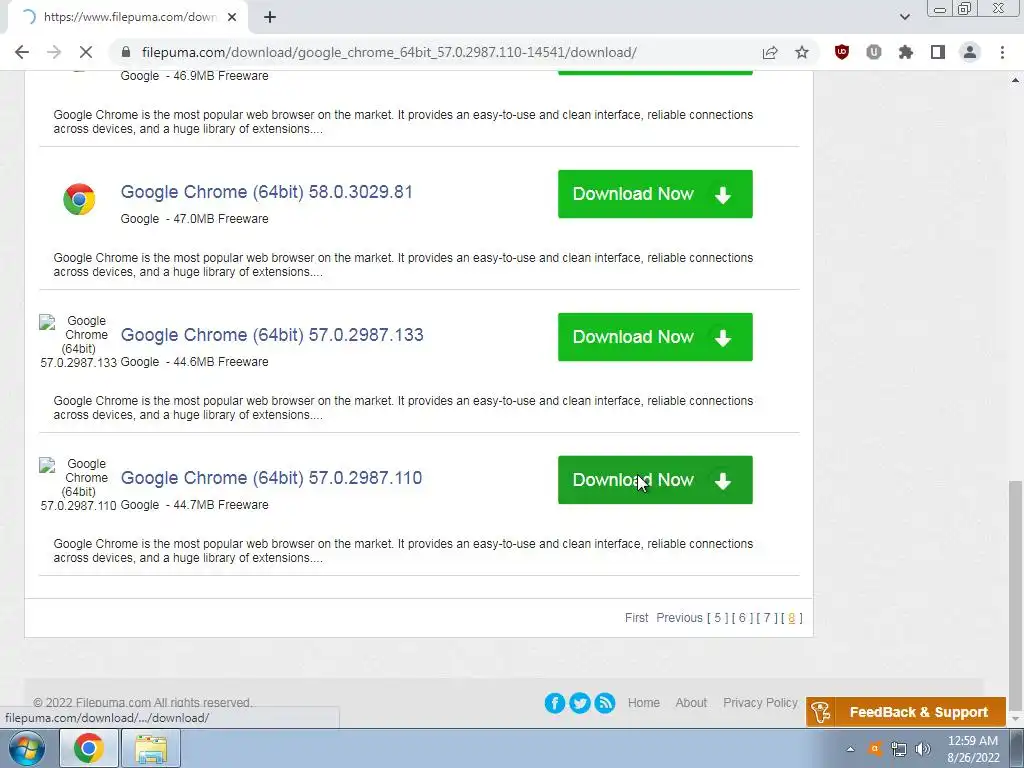Click the padlock site info icon
This screenshot has width=1024, height=768.
point(126,52)
